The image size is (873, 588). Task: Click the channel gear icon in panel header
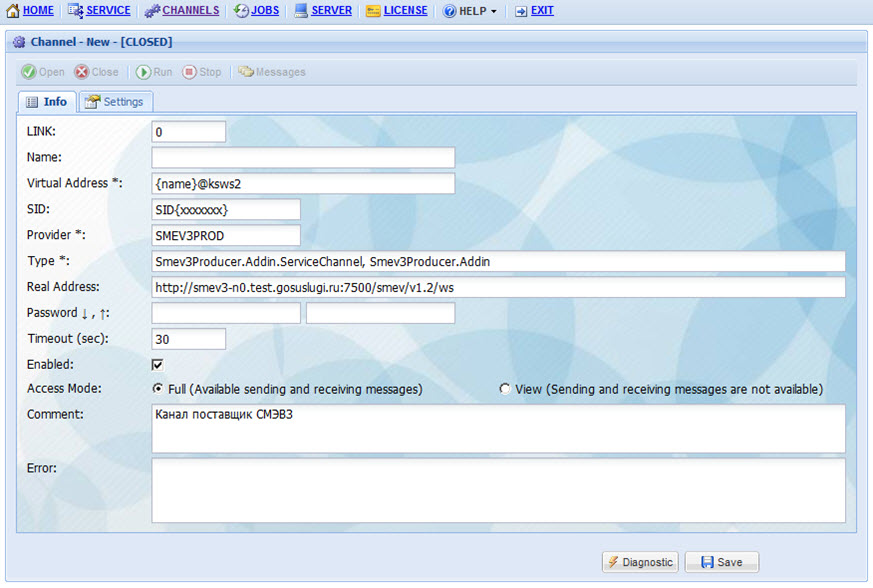(x=19, y=42)
